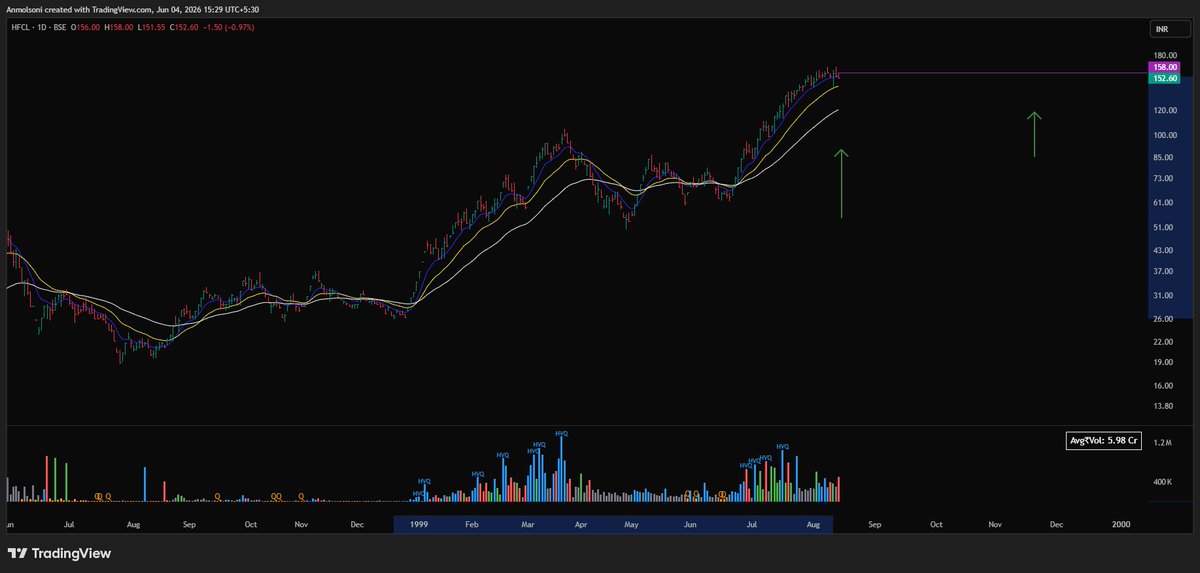The image size is (1200, 573).
Task: Click 85.00 on the price axis
Action: coord(1163,157)
